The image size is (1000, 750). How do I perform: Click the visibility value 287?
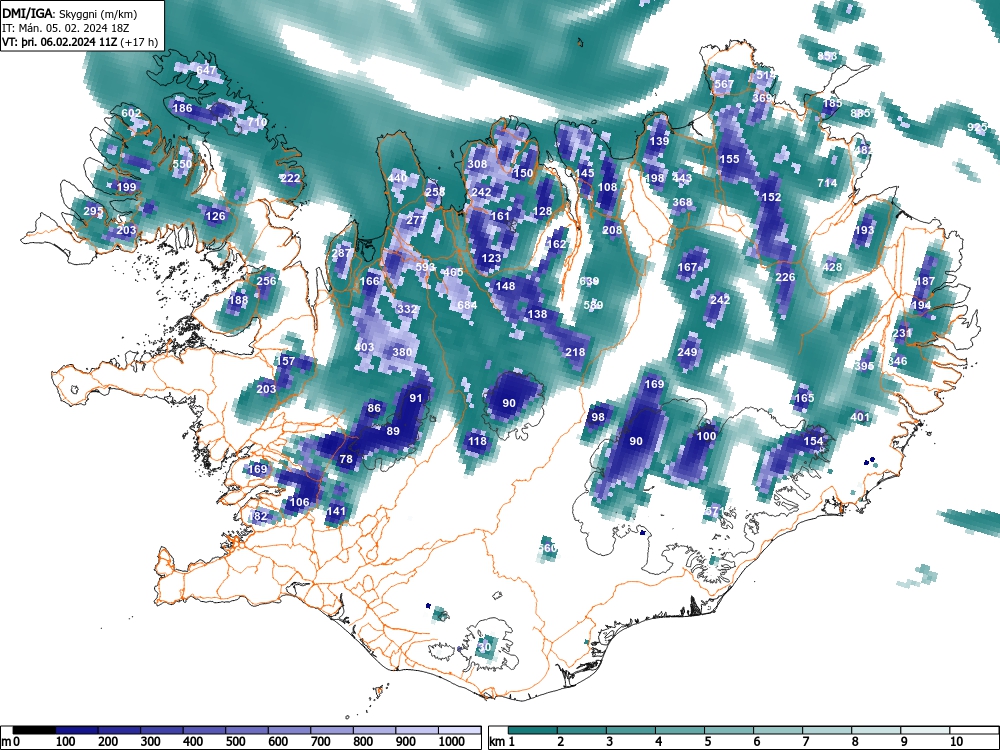click(342, 253)
